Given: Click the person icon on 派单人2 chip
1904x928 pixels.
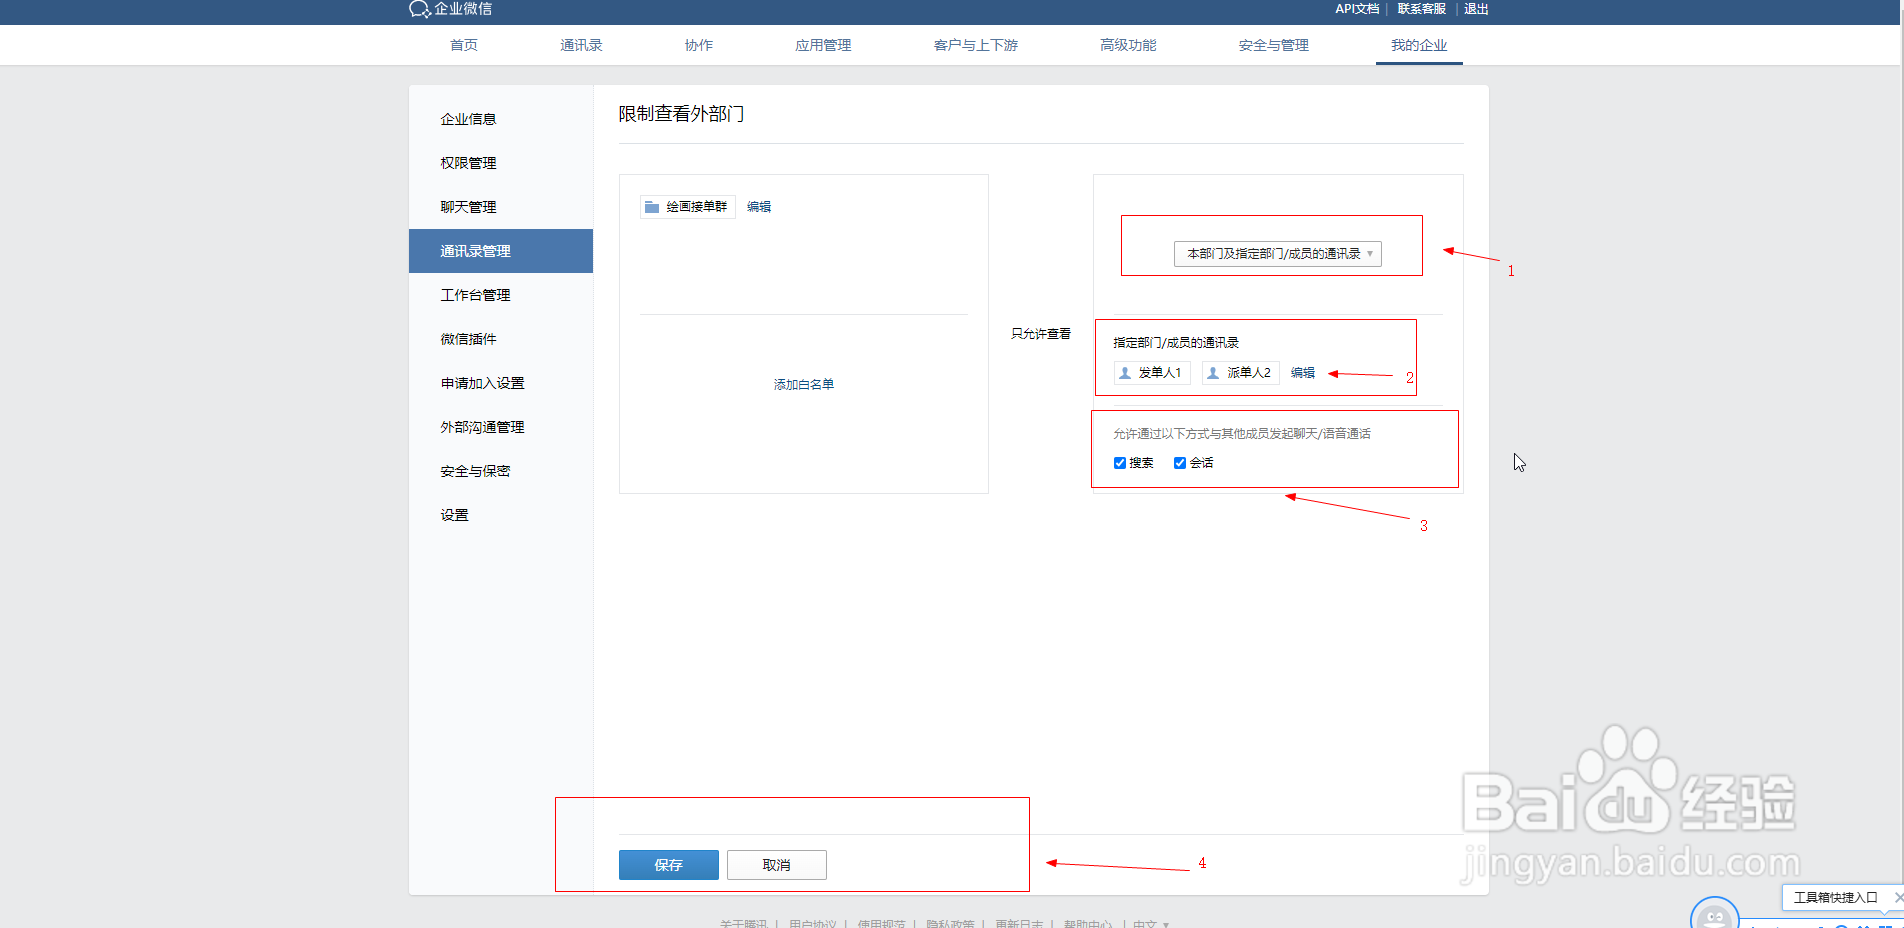Looking at the screenshot, I should [1212, 372].
